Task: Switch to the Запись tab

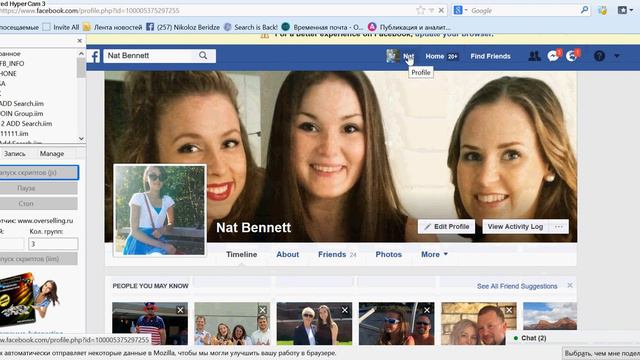Action: pyautogui.click(x=15, y=154)
